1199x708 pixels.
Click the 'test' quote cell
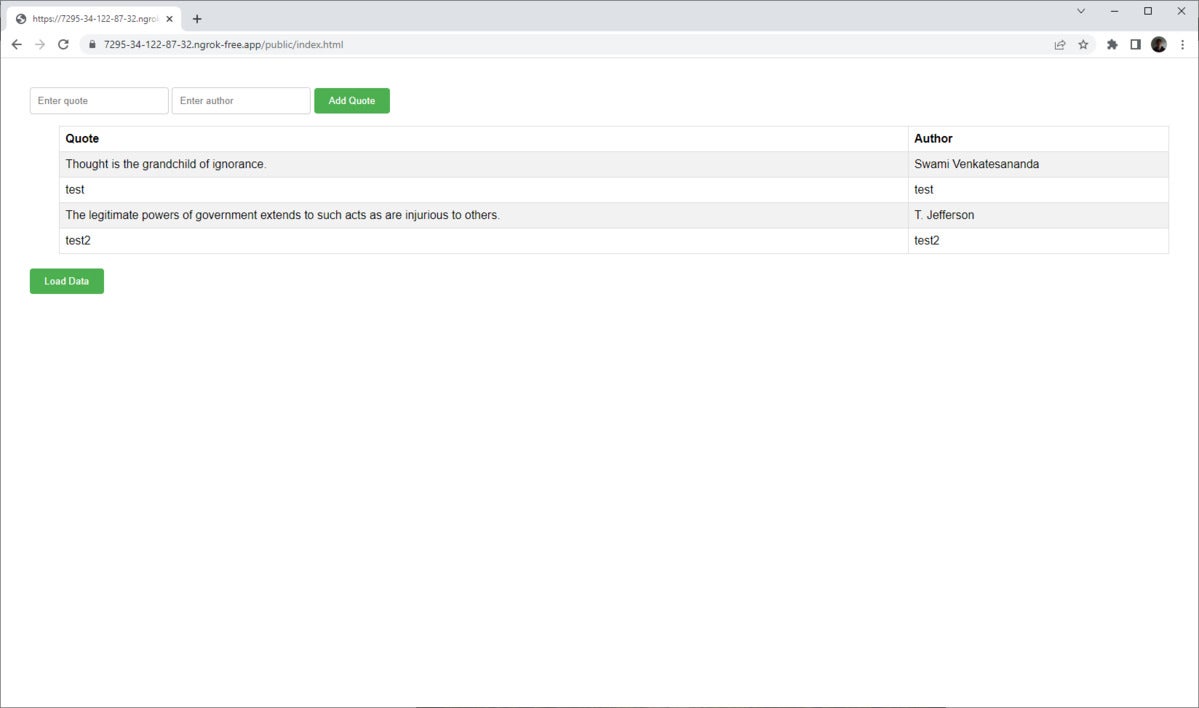tap(483, 190)
